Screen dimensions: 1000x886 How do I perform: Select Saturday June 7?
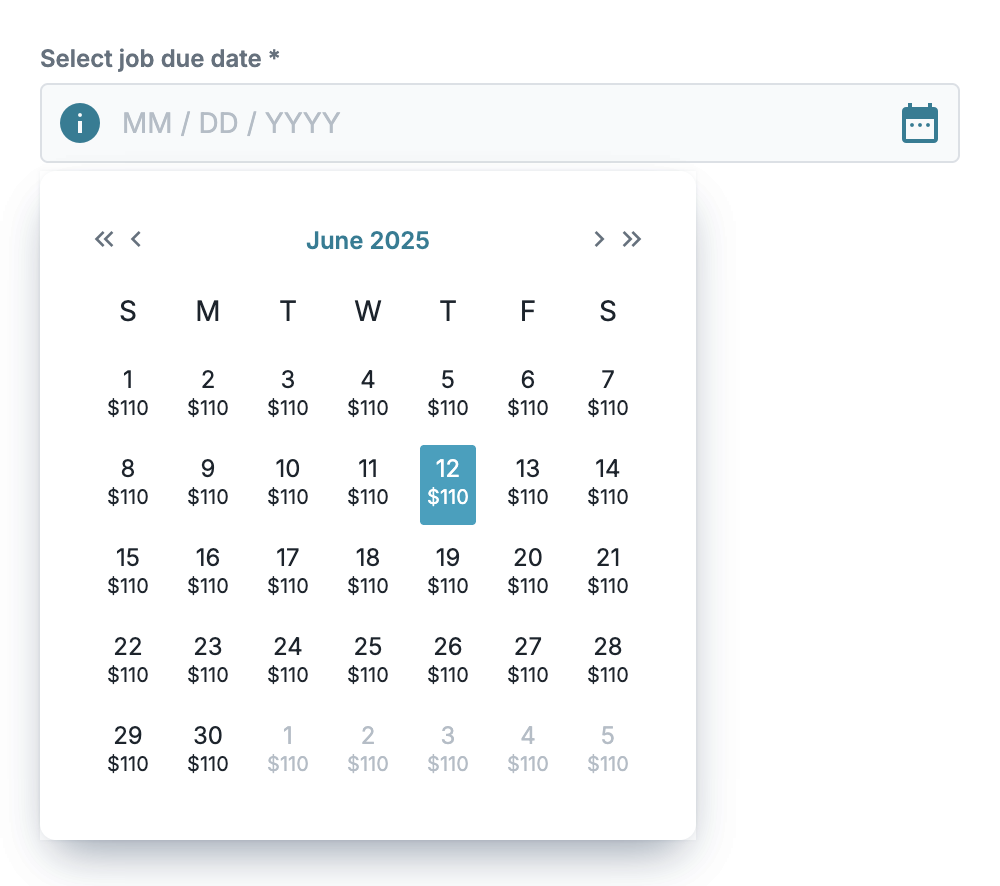[x=608, y=394]
